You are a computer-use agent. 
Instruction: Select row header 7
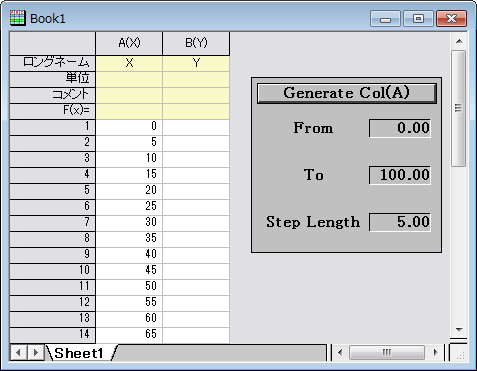tap(53, 223)
